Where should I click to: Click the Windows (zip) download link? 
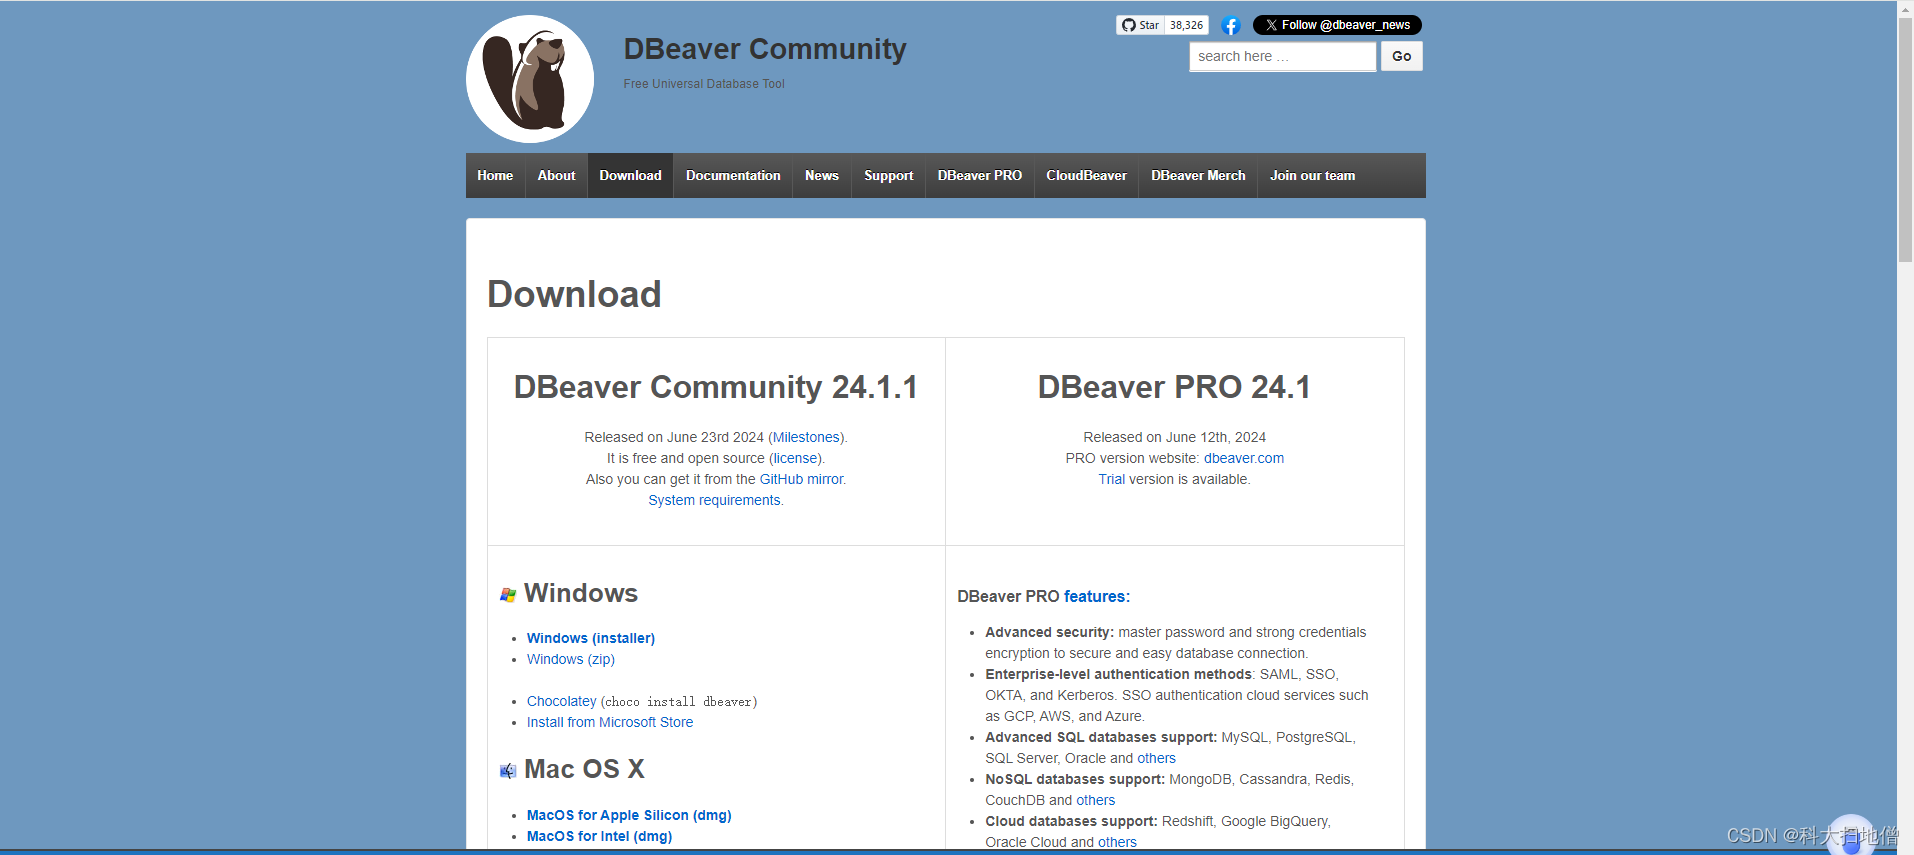click(571, 659)
